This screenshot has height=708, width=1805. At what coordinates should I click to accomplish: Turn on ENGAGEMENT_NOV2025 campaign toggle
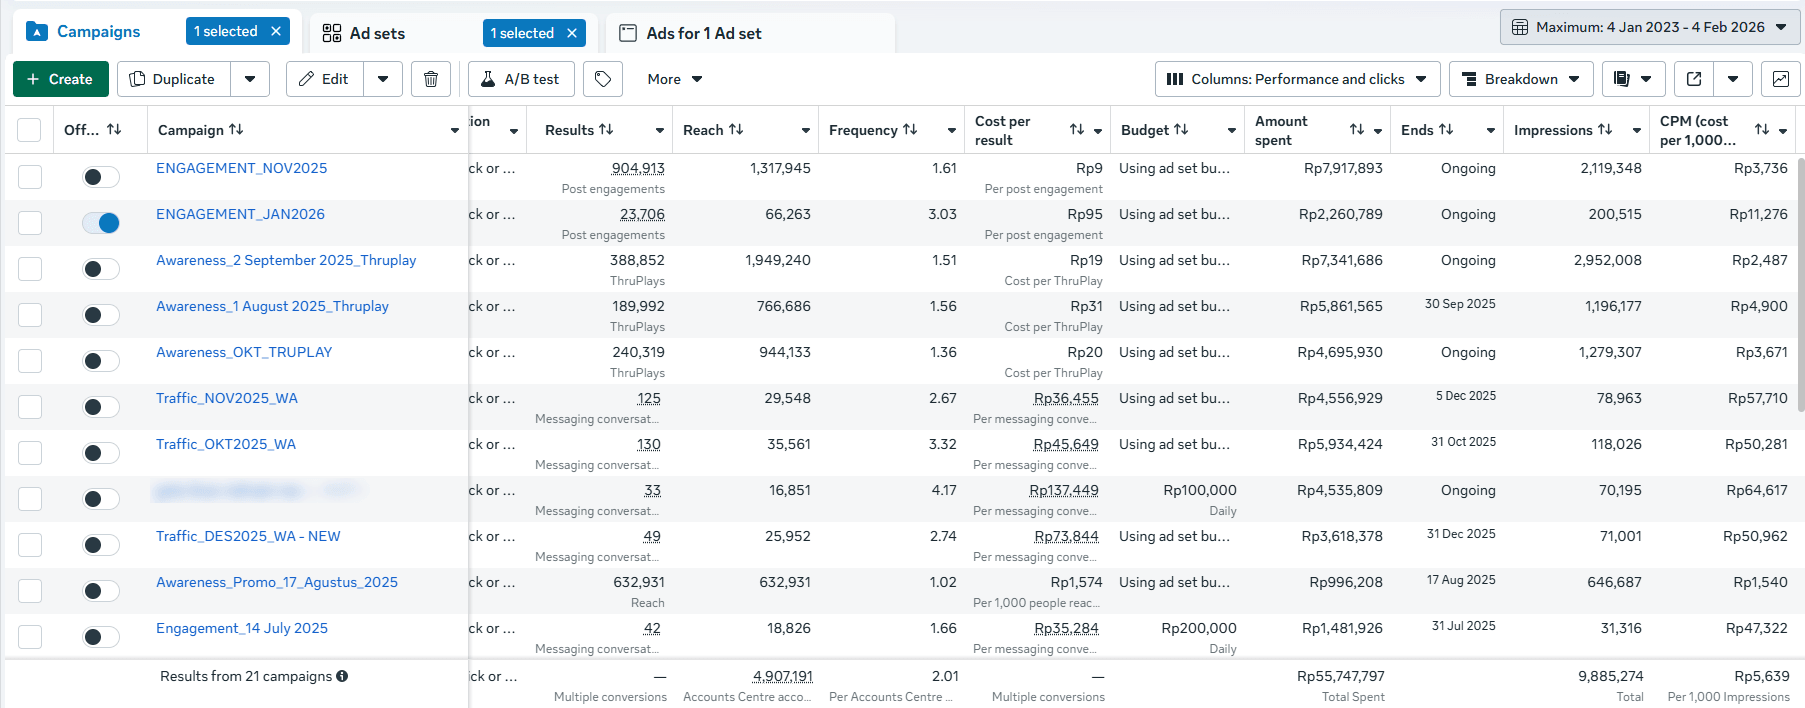pyautogui.click(x=101, y=177)
